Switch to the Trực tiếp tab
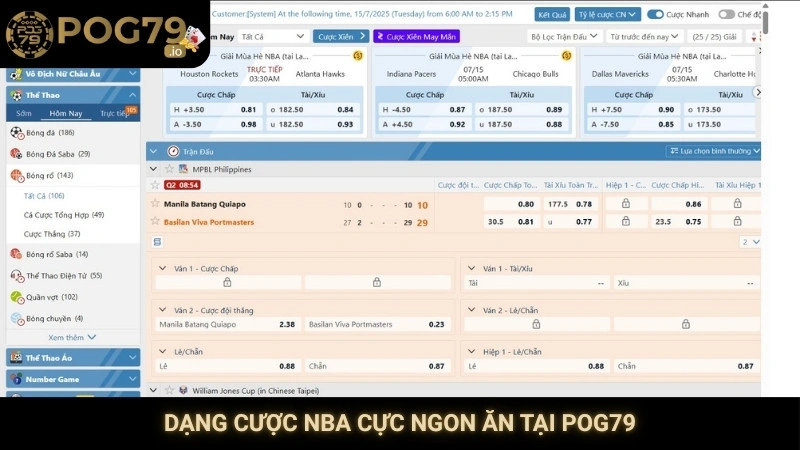The height and width of the screenshot is (450, 800). 115,113
